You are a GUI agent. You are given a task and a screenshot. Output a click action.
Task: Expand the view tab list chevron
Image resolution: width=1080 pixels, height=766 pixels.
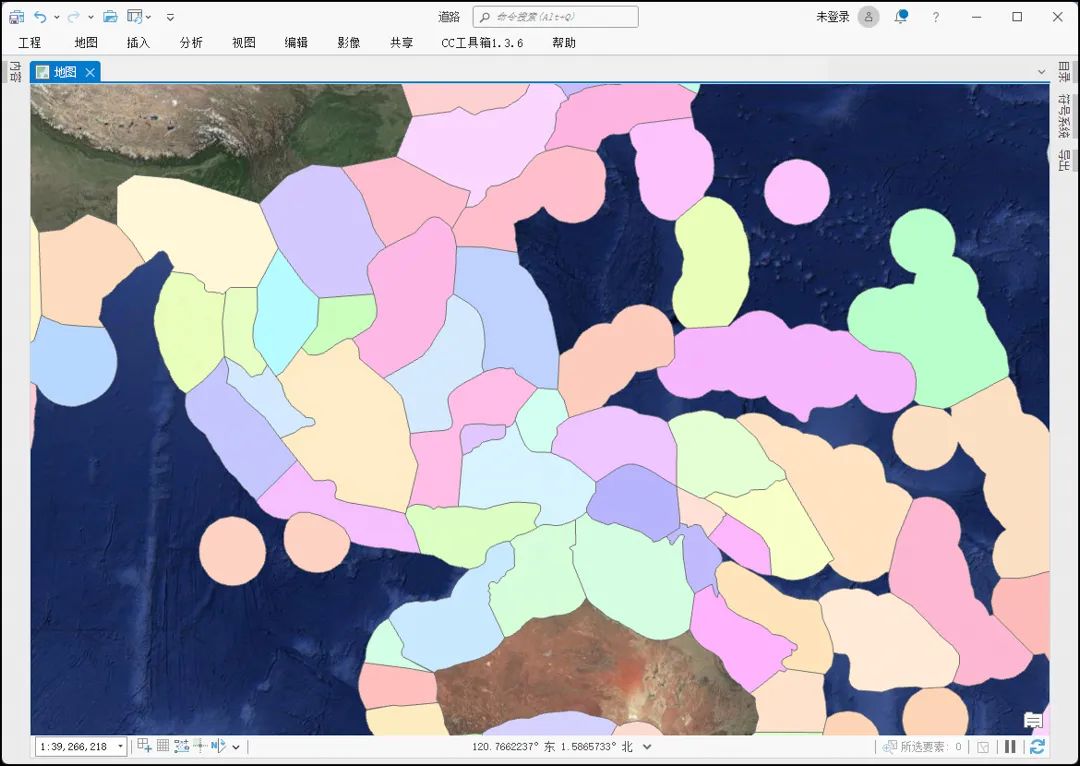click(1041, 72)
